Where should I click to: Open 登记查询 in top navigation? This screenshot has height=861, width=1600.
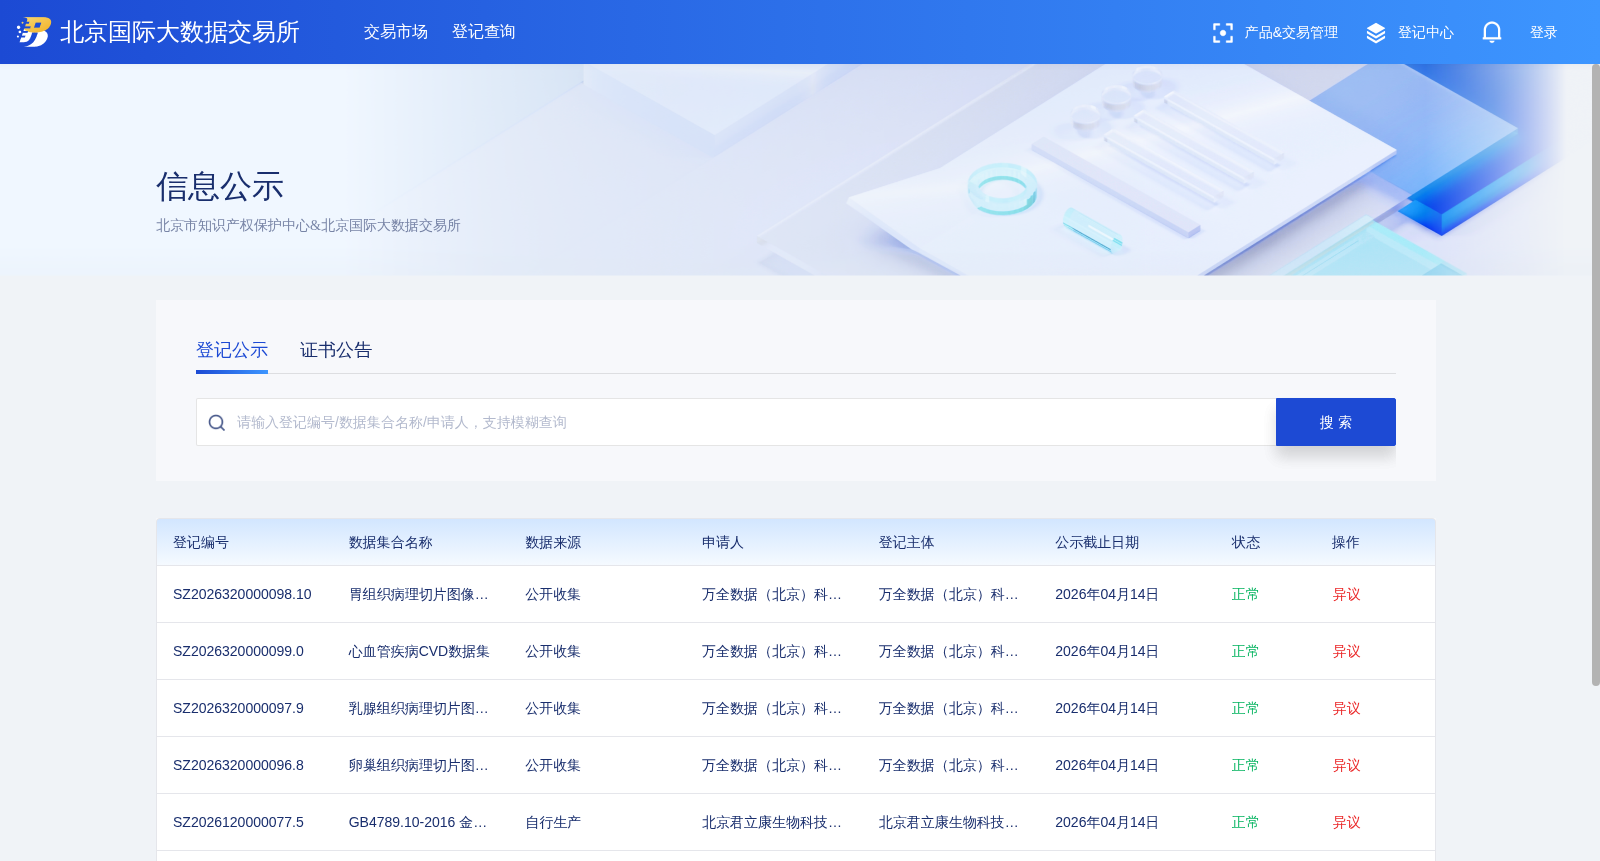click(x=484, y=32)
